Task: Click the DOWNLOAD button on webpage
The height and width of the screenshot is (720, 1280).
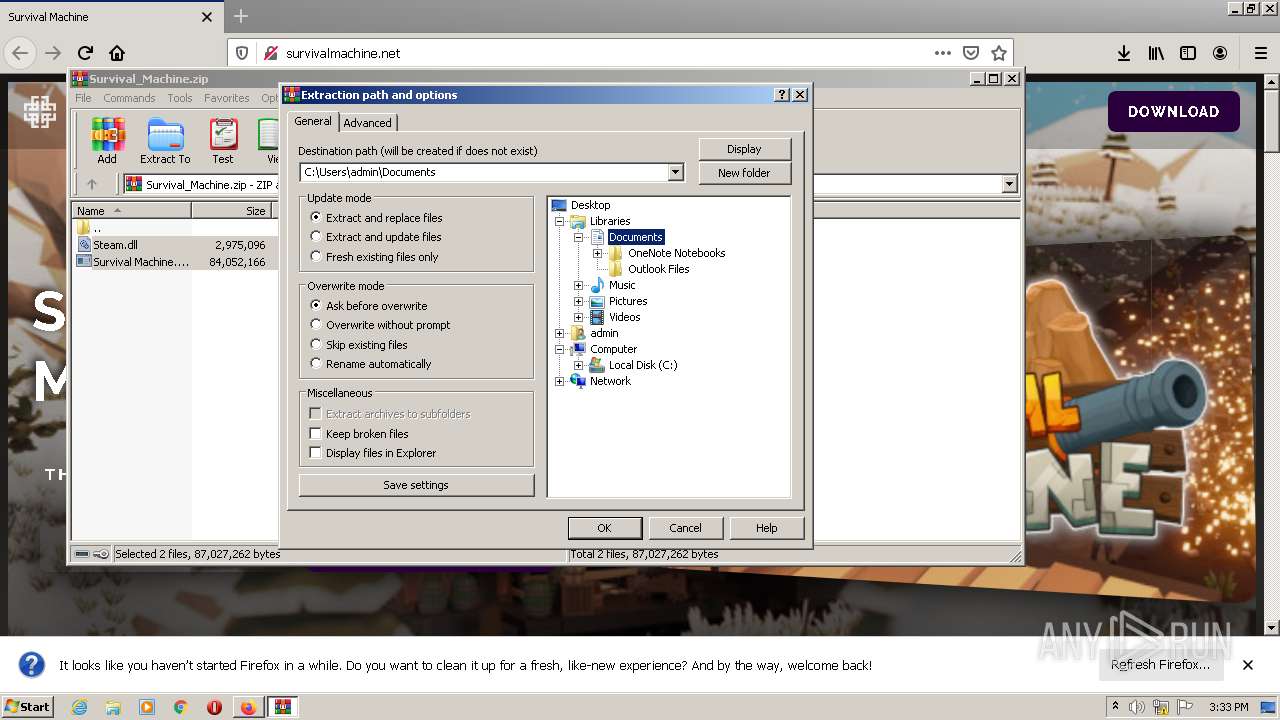Action: point(1174,112)
